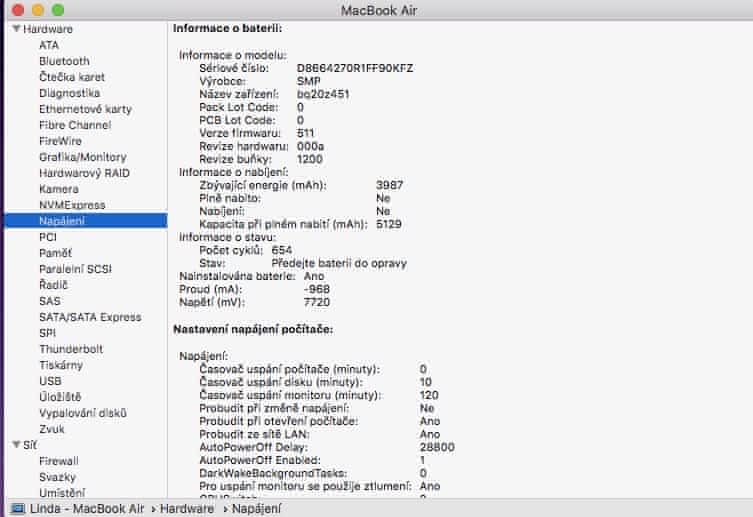Open SATA/SATA Express entry
This screenshot has width=753, height=517.
tap(90, 317)
